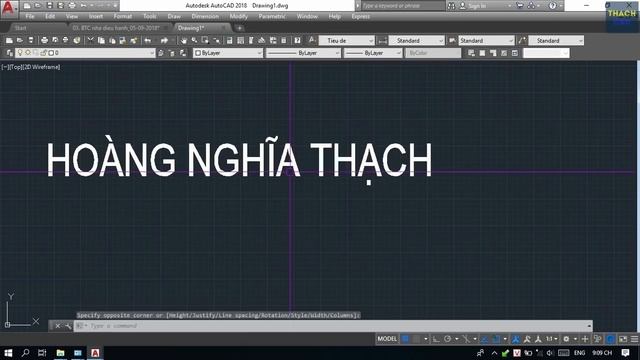The width and height of the screenshot is (640, 360).
Task: Open the Table Style manager icon
Action: click(452, 40)
